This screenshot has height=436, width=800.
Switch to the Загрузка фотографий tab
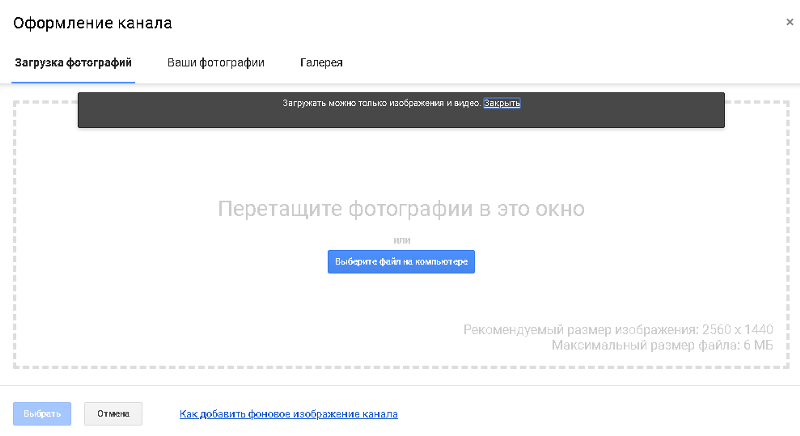tap(73, 63)
